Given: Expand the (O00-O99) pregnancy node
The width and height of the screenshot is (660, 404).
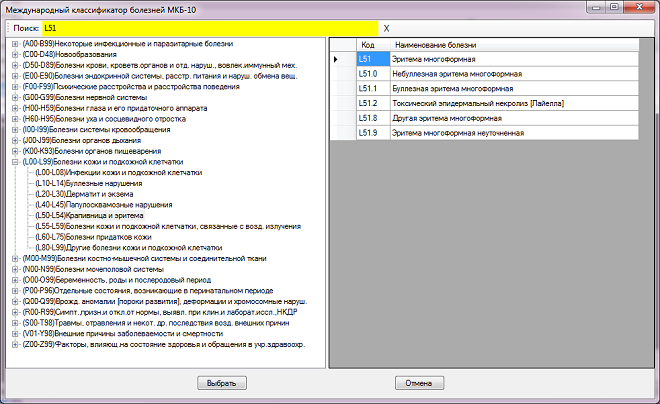Looking at the screenshot, I should coord(15,280).
